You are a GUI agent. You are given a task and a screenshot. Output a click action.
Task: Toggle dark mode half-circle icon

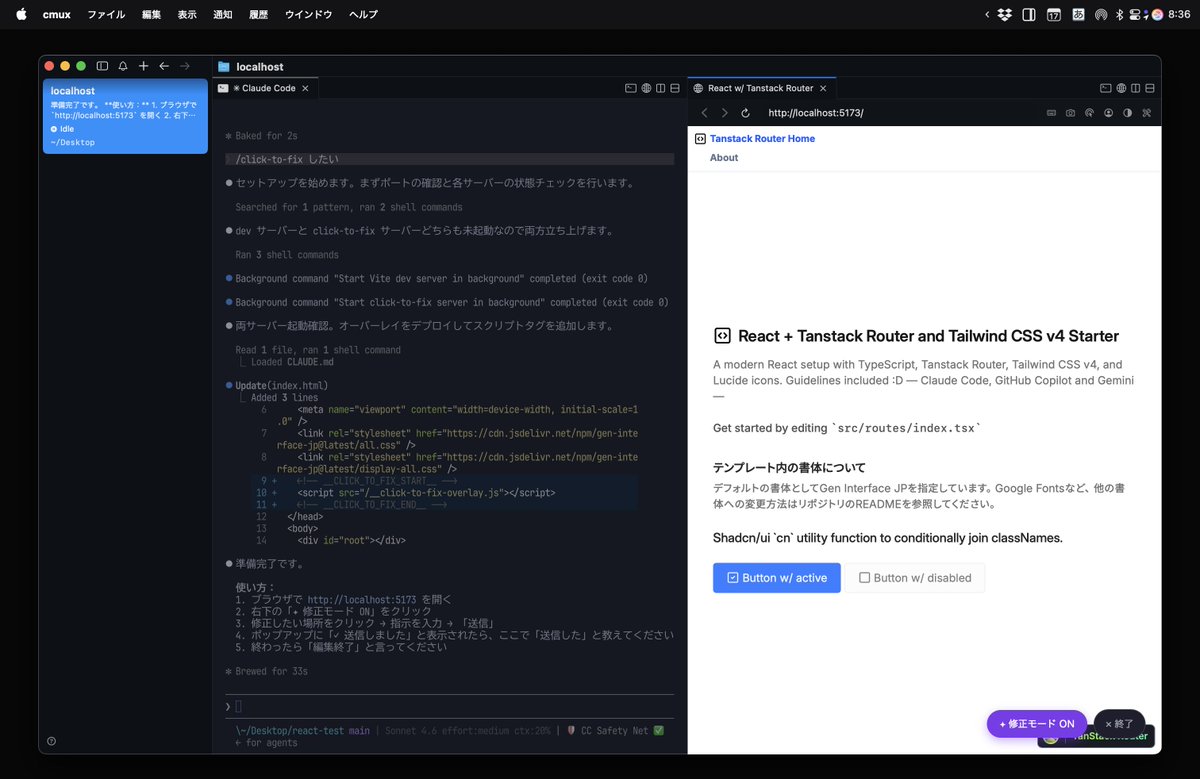point(1127,113)
